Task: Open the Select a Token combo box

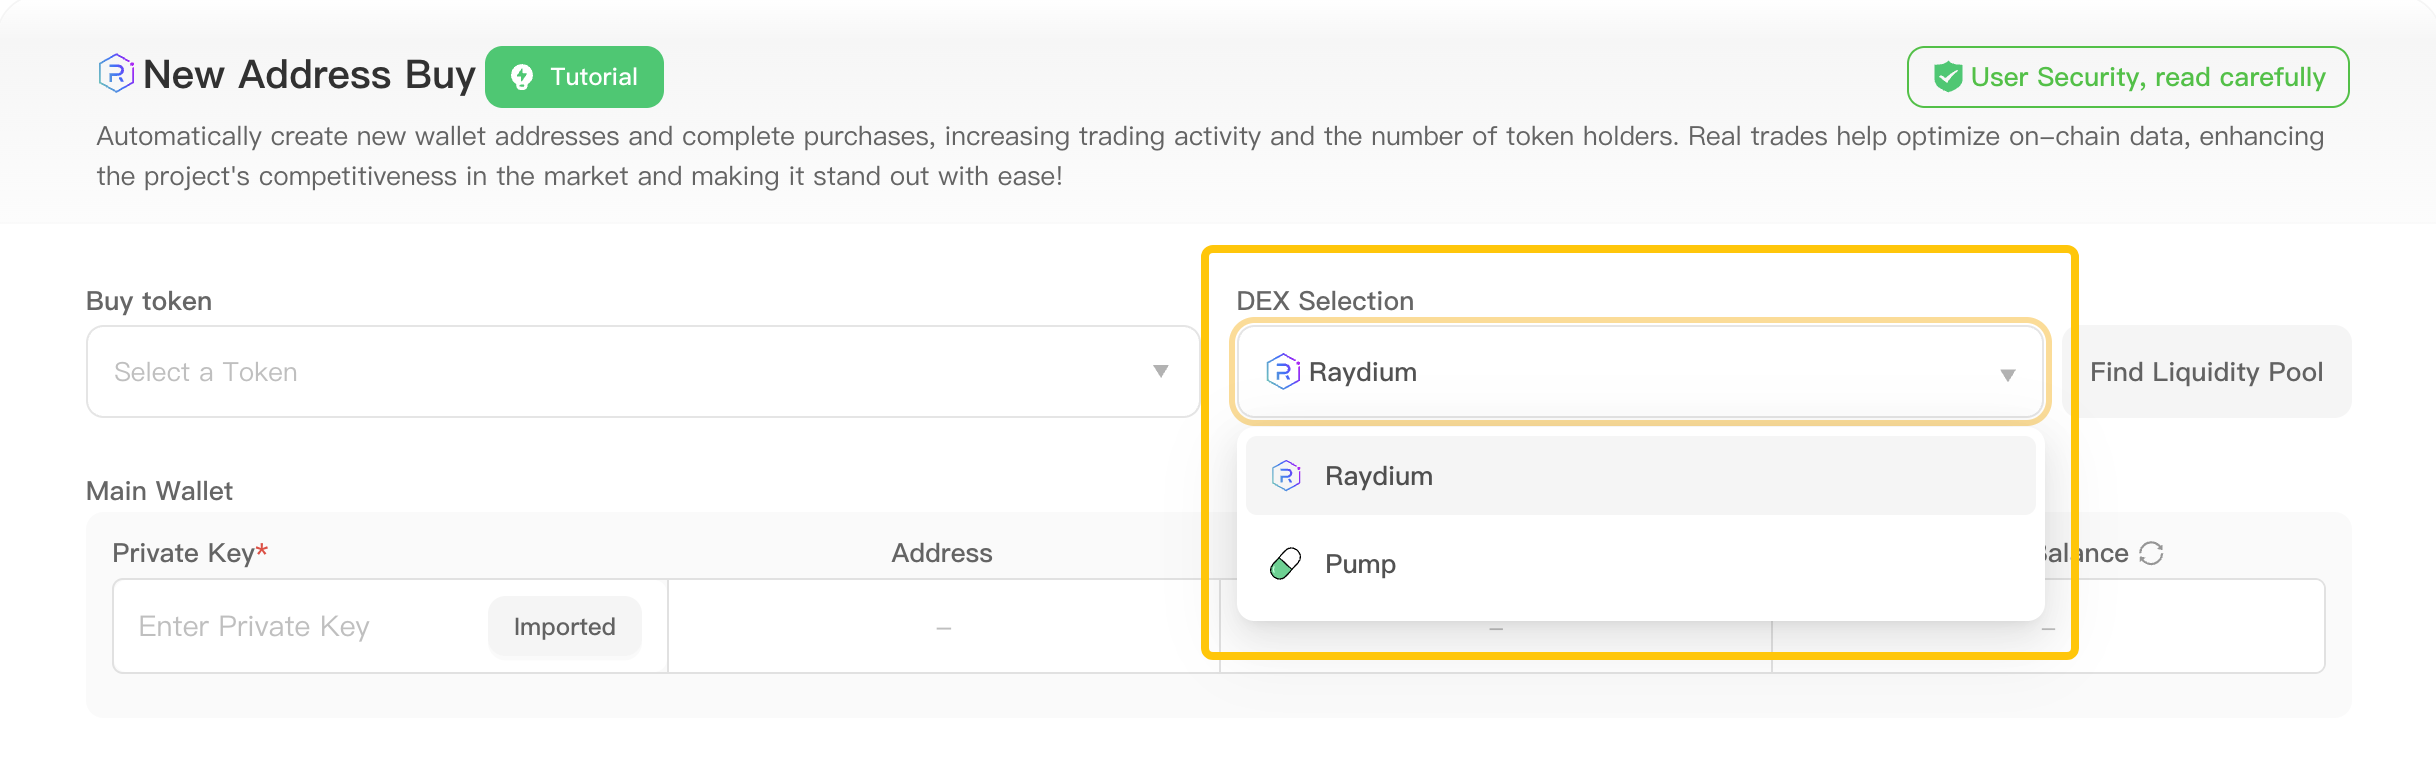Action: coord(620,371)
